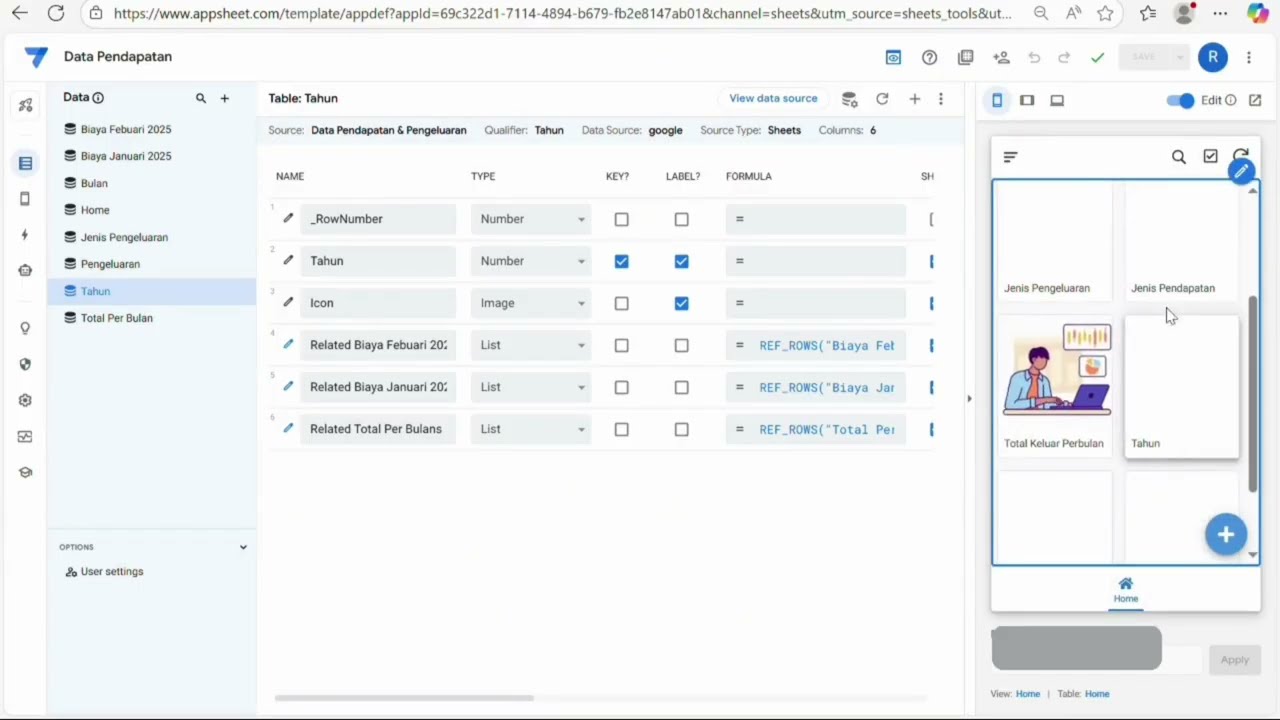The height and width of the screenshot is (720, 1280).
Task: Open the Manage monitor icon in sidebar
Action: 25,436
